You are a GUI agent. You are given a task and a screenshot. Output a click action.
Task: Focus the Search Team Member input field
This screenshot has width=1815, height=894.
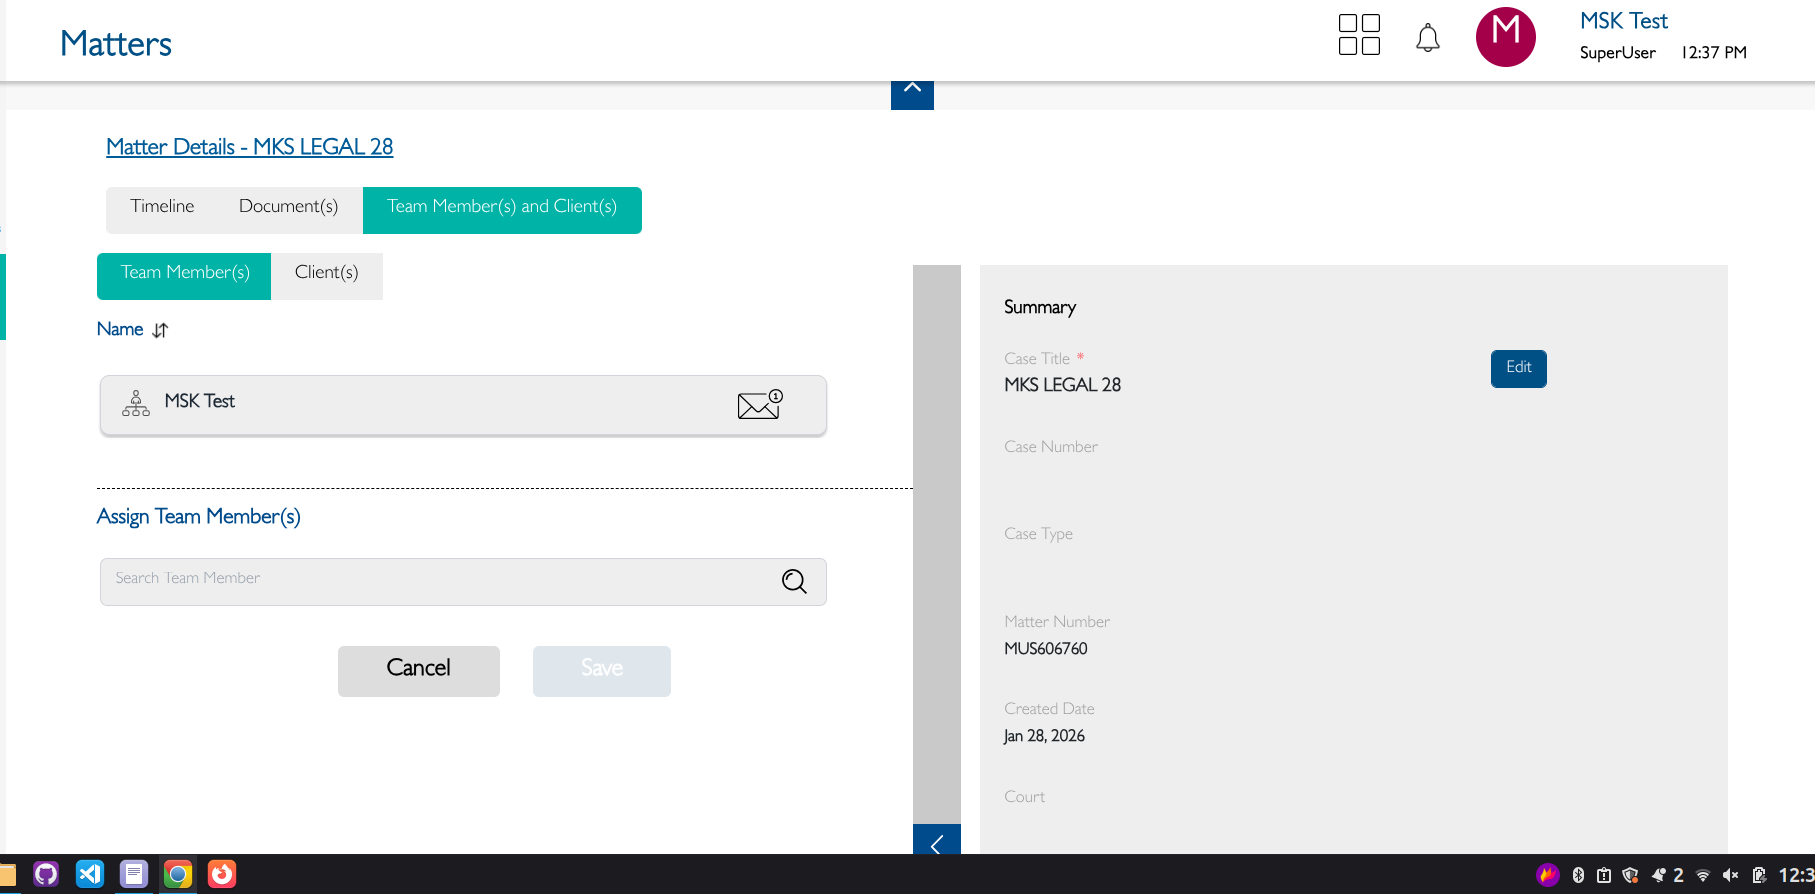[x=440, y=580]
